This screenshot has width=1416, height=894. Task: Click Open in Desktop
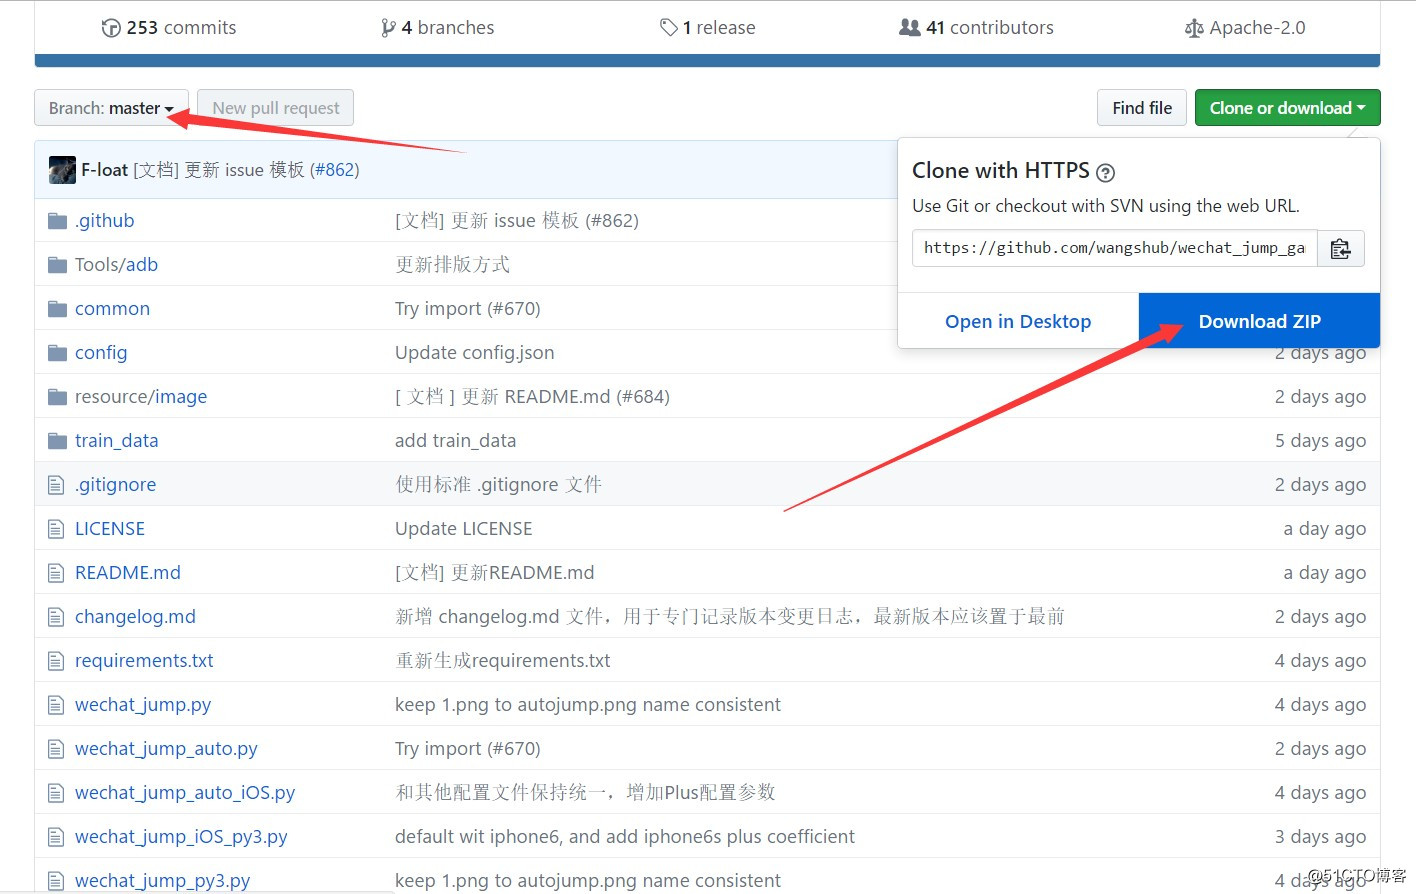tap(1018, 321)
